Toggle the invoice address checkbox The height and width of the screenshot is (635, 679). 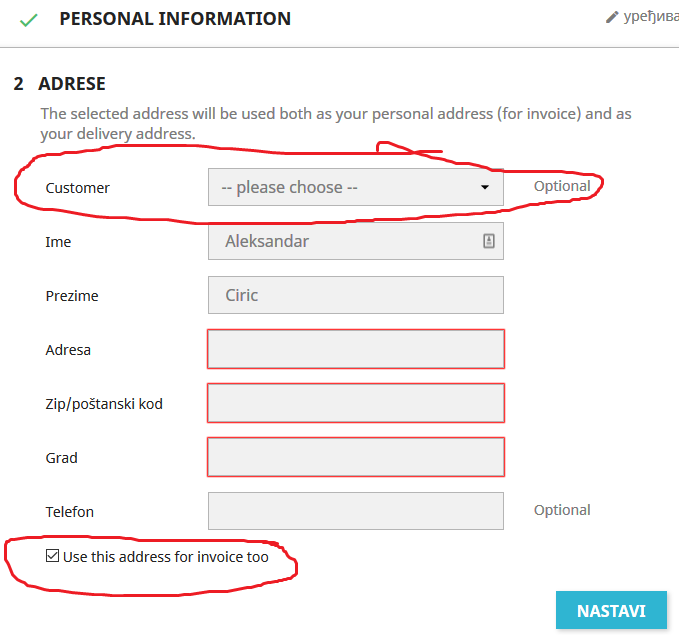point(52,556)
